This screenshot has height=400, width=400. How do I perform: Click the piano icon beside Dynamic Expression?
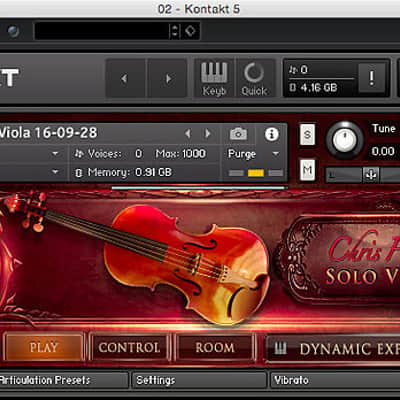click(280, 349)
